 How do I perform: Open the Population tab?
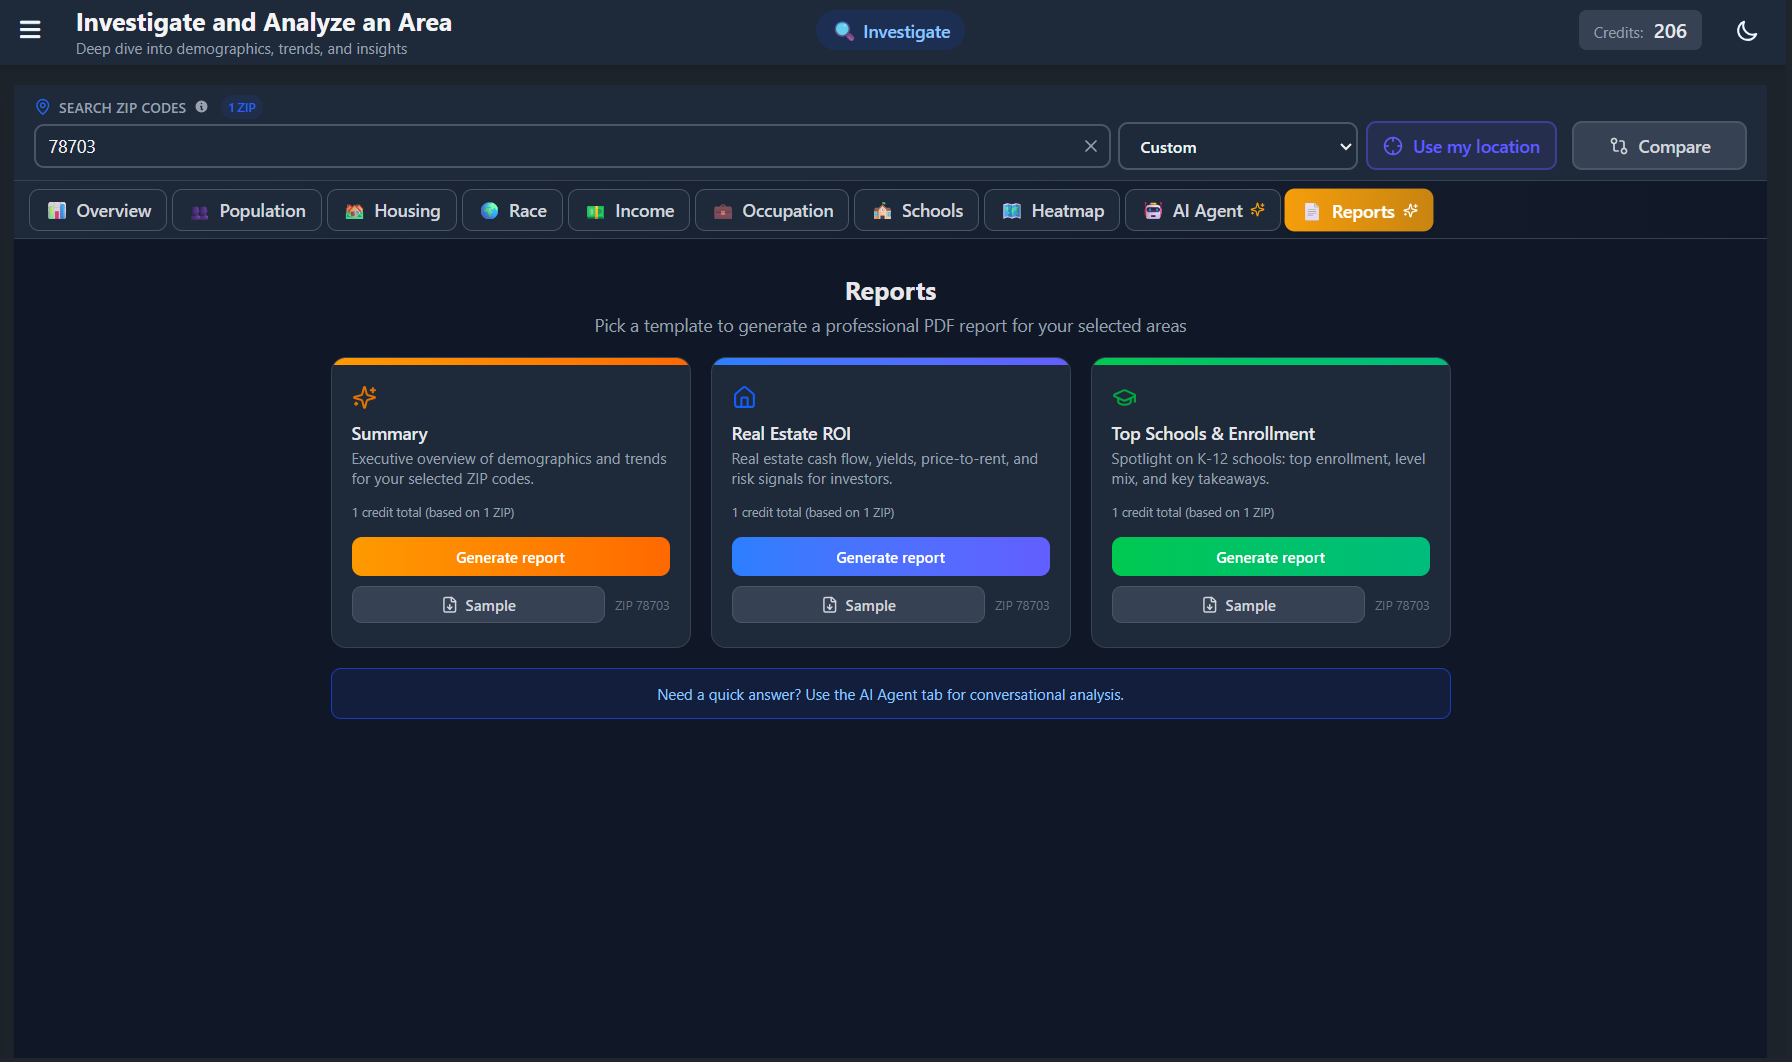pos(247,211)
